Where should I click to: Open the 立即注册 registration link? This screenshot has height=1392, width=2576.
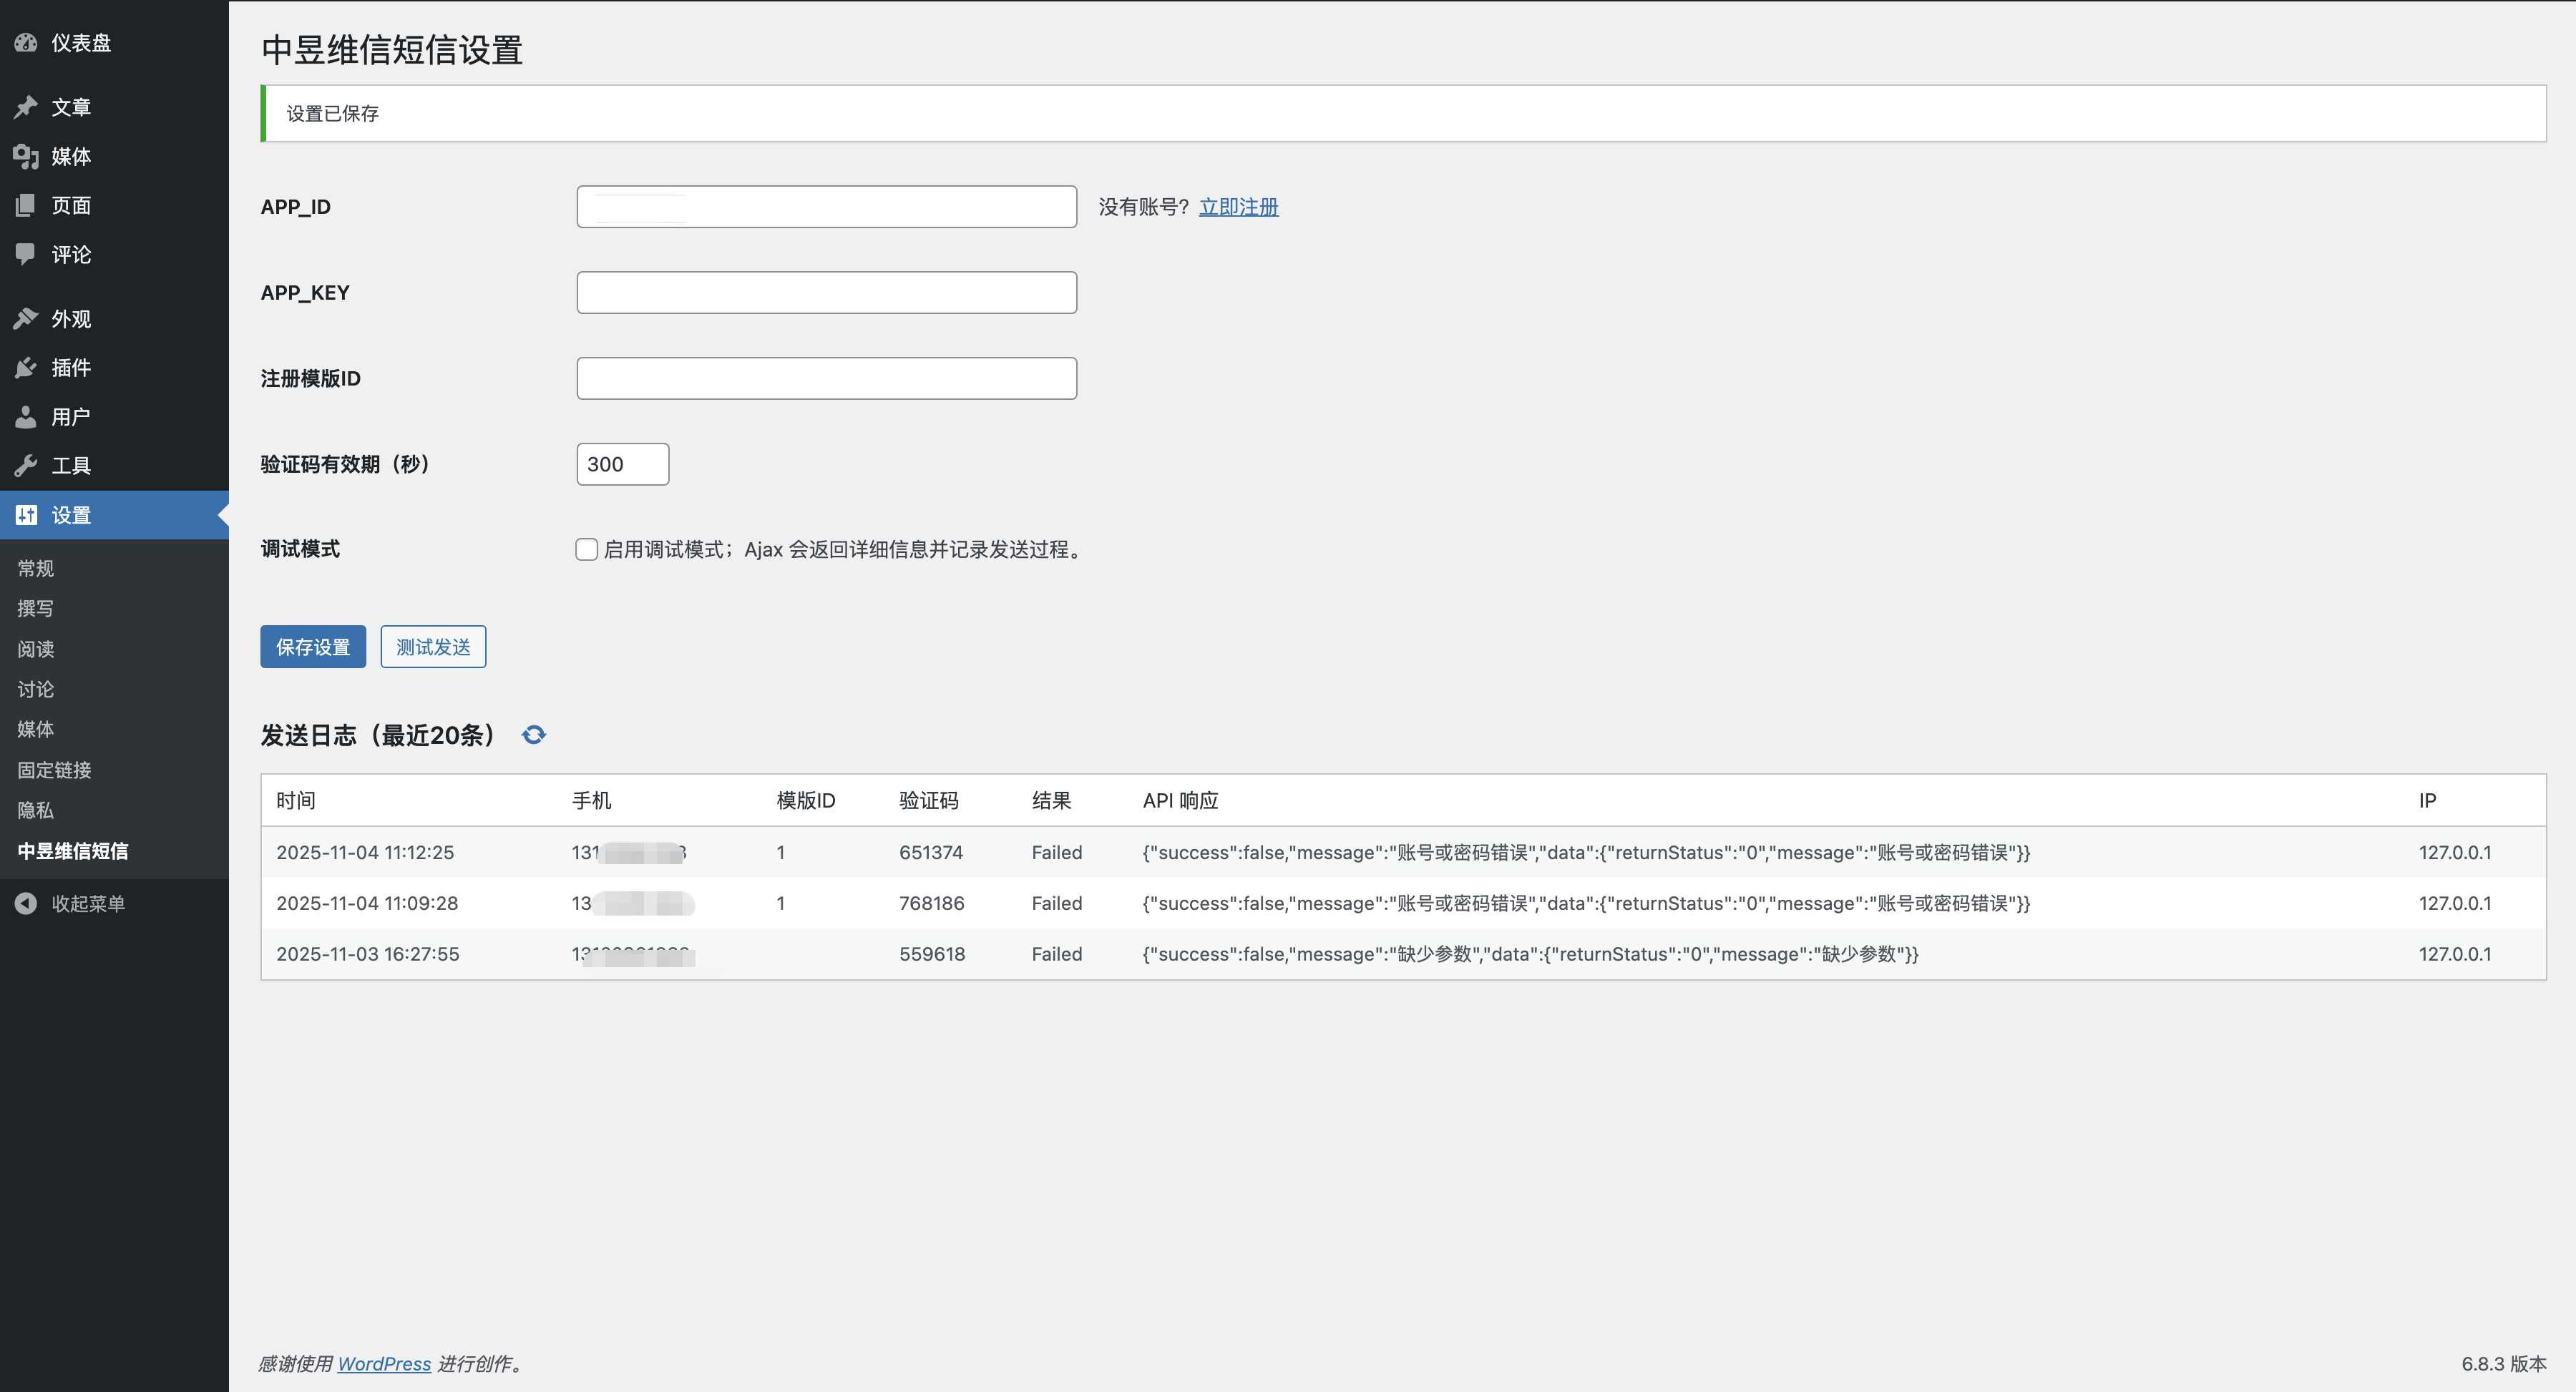coord(1238,207)
